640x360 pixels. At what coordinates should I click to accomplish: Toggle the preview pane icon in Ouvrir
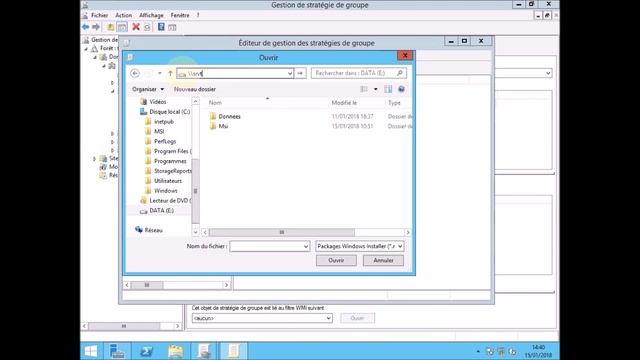click(388, 89)
